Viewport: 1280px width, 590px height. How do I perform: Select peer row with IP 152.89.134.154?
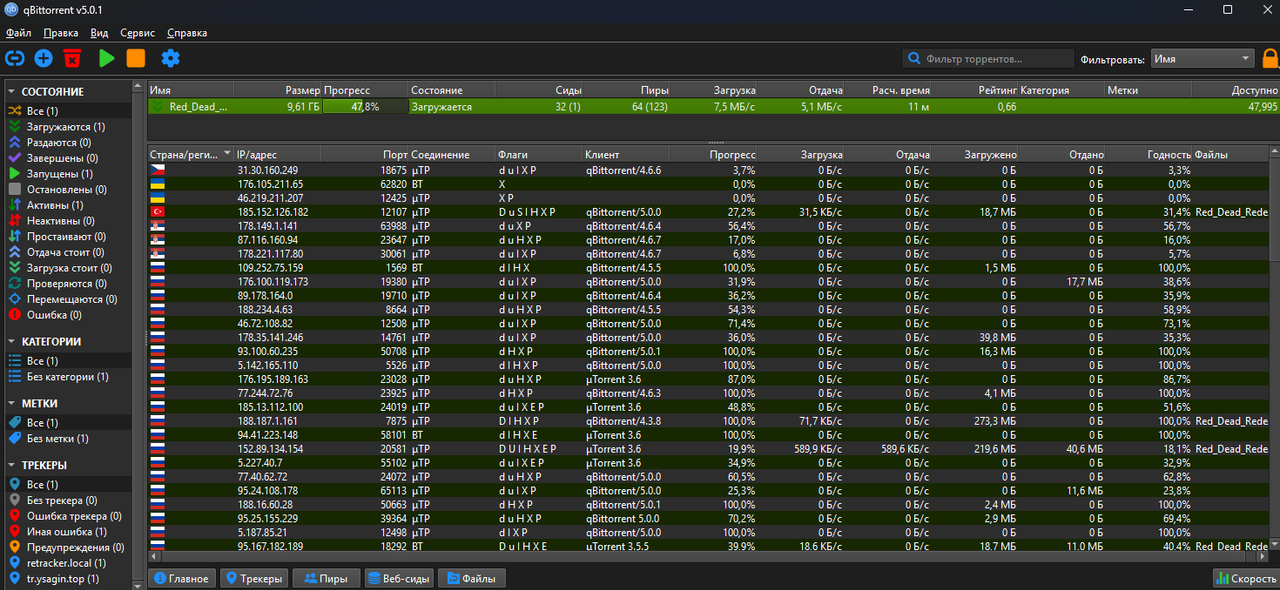(x=708, y=449)
